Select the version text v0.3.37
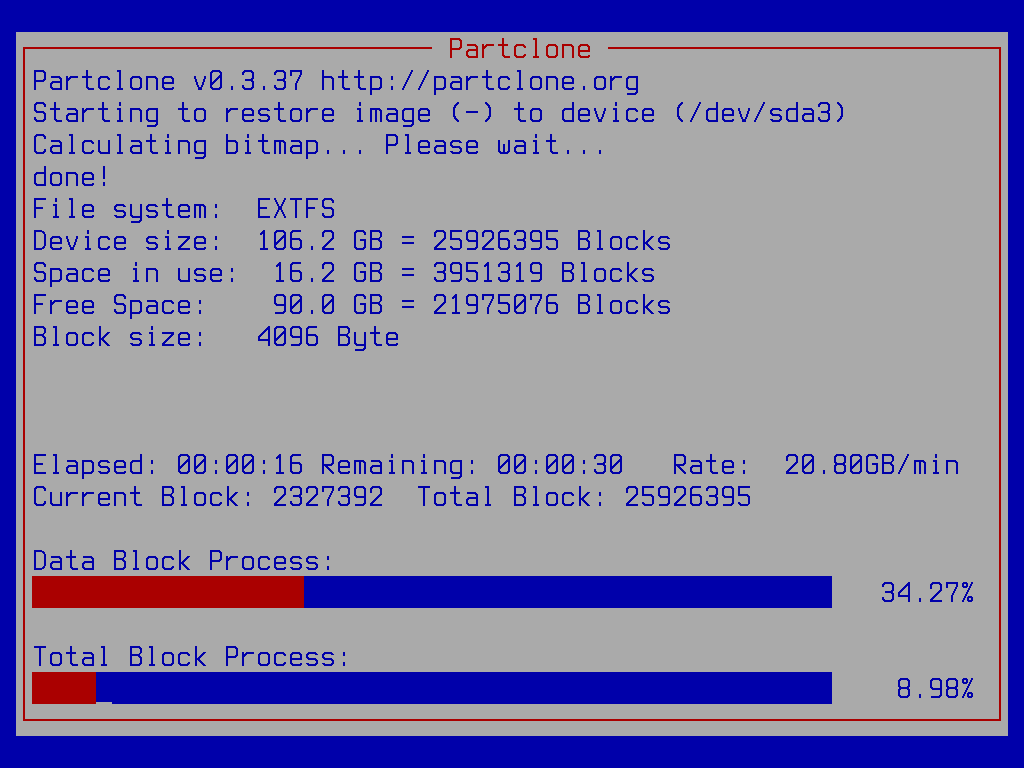 [248, 81]
